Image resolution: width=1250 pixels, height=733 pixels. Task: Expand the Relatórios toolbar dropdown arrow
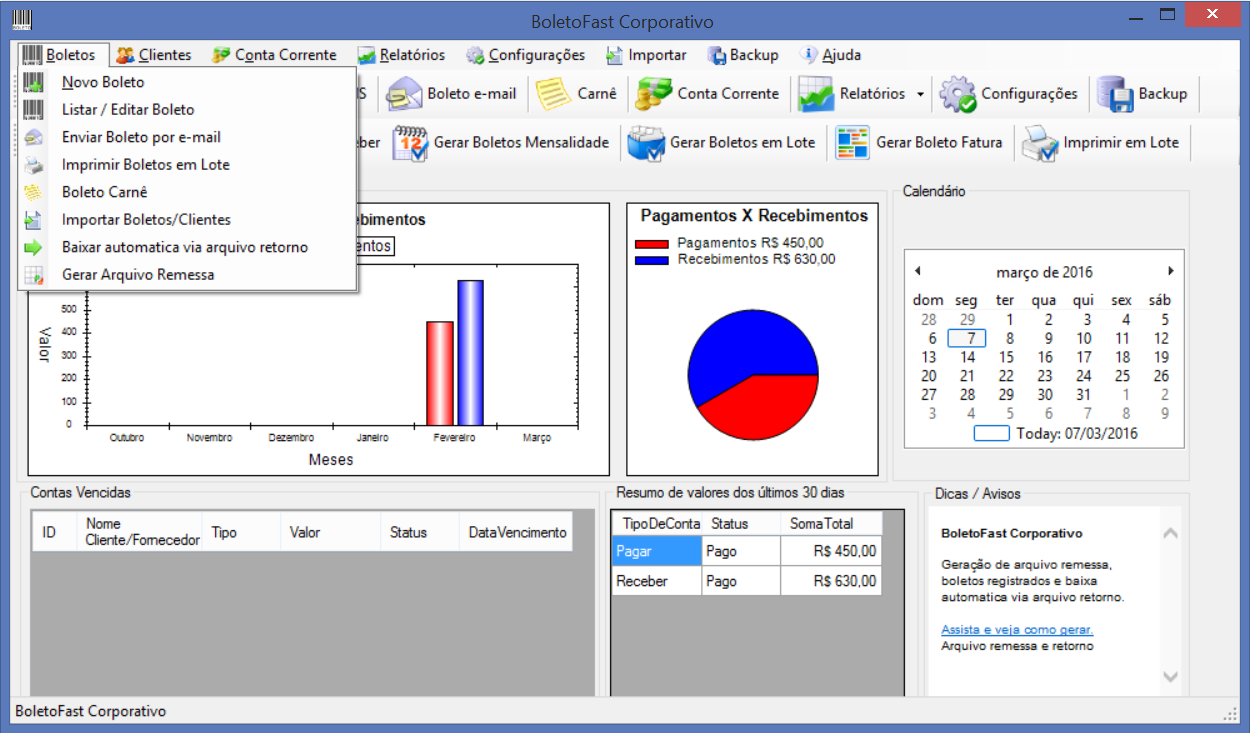919,94
